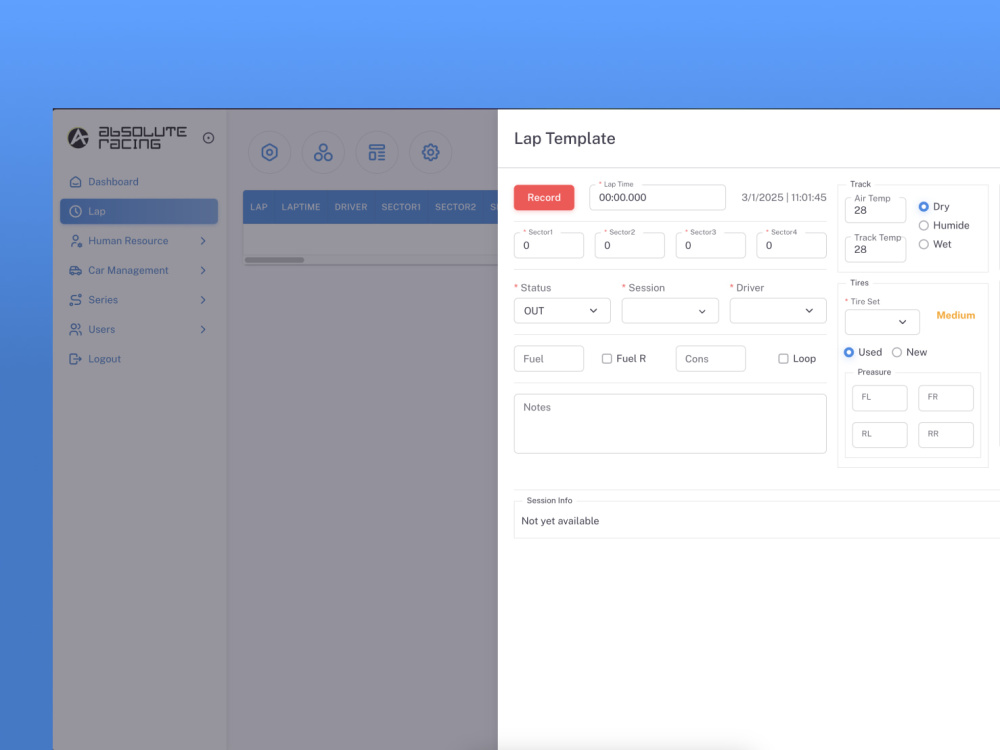Click the FL pressure field
Image resolution: width=1000 pixels, height=750 pixels.
pos(879,397)
